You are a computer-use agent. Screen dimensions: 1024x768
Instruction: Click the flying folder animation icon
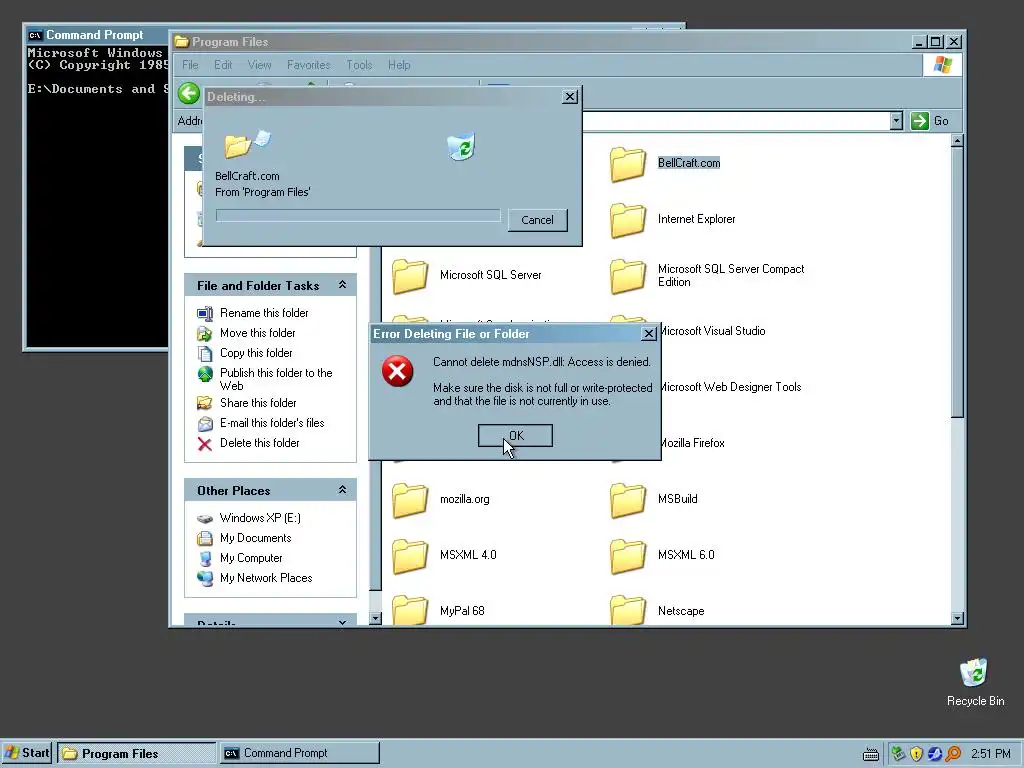(x=247, y=144)
